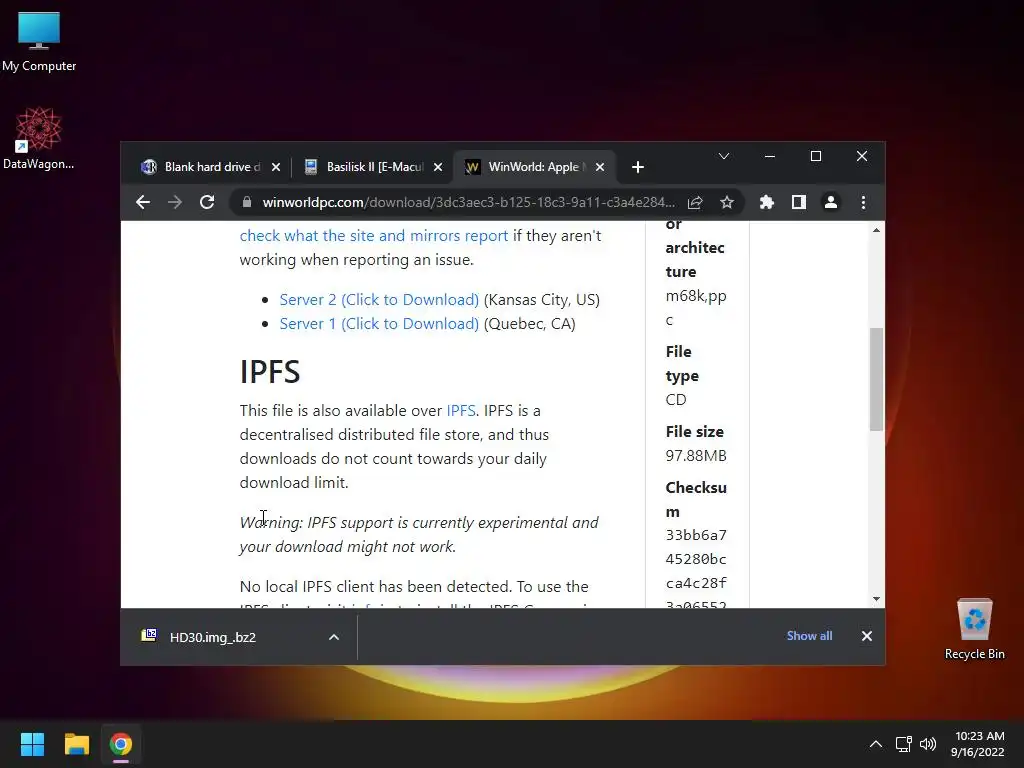Click the File type value CD
1024x768 pixels.
(x=676, y=400)
